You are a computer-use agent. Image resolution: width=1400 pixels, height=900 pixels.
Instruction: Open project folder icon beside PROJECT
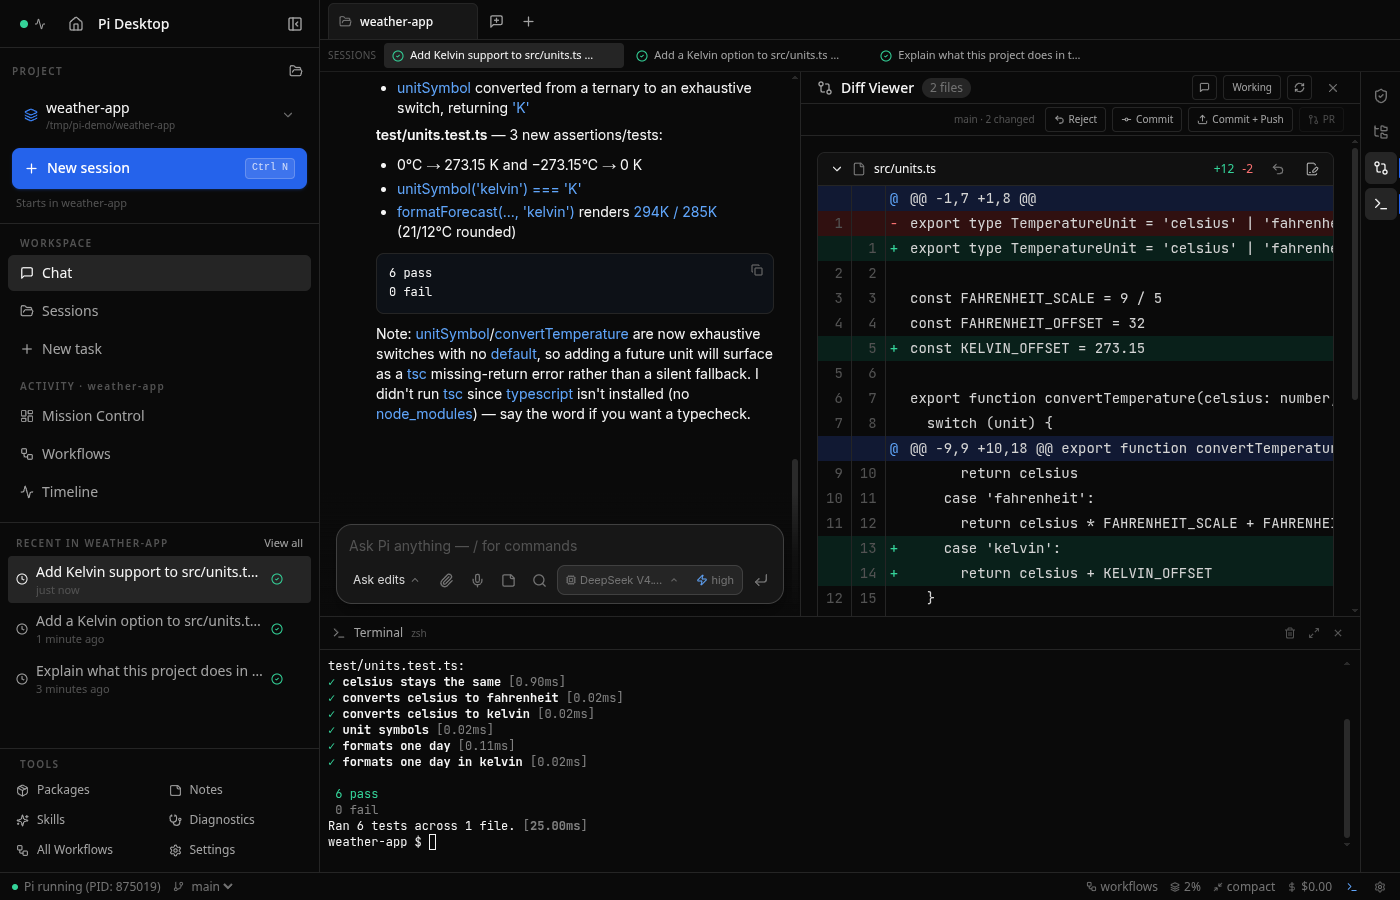click(295, 71)
